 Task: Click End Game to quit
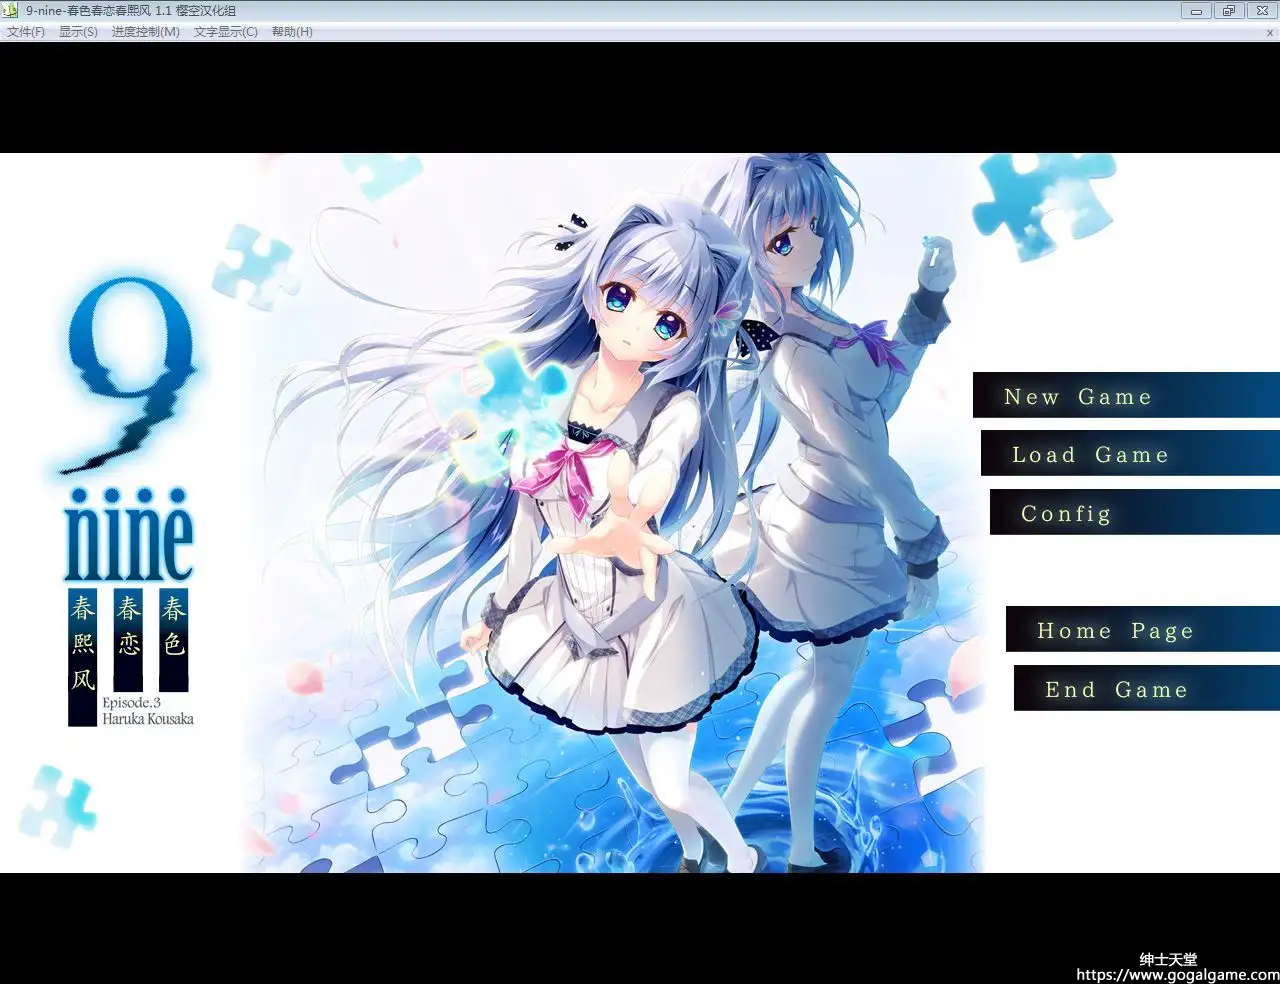(1116, 690)
